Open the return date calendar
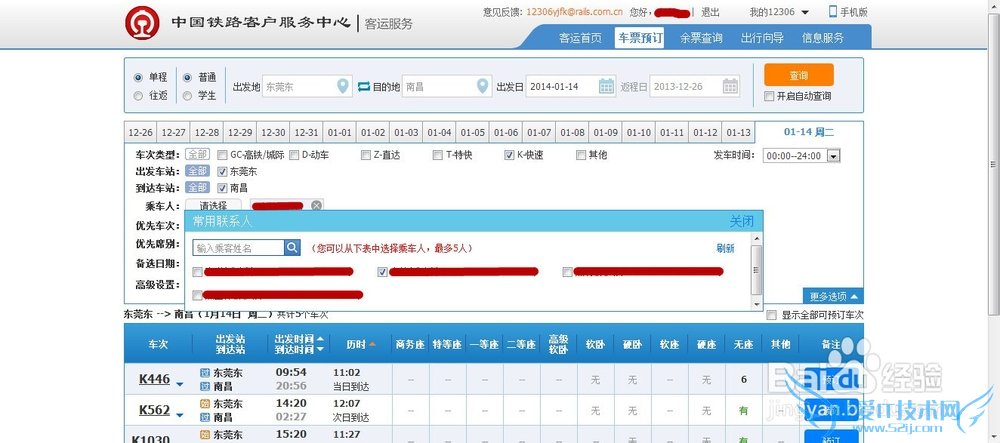The image size is (1000, 443). (x=730, y=86)
